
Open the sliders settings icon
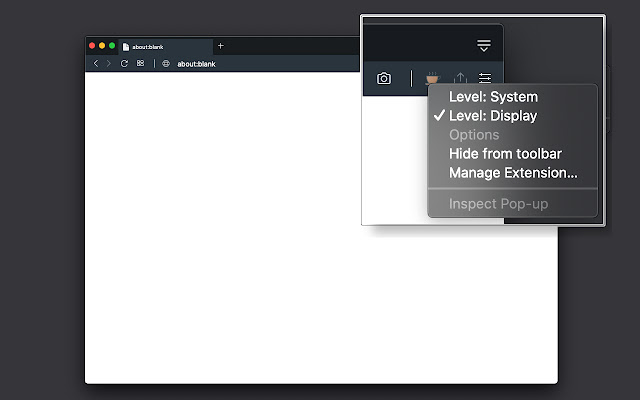click(x=485, y=78)
